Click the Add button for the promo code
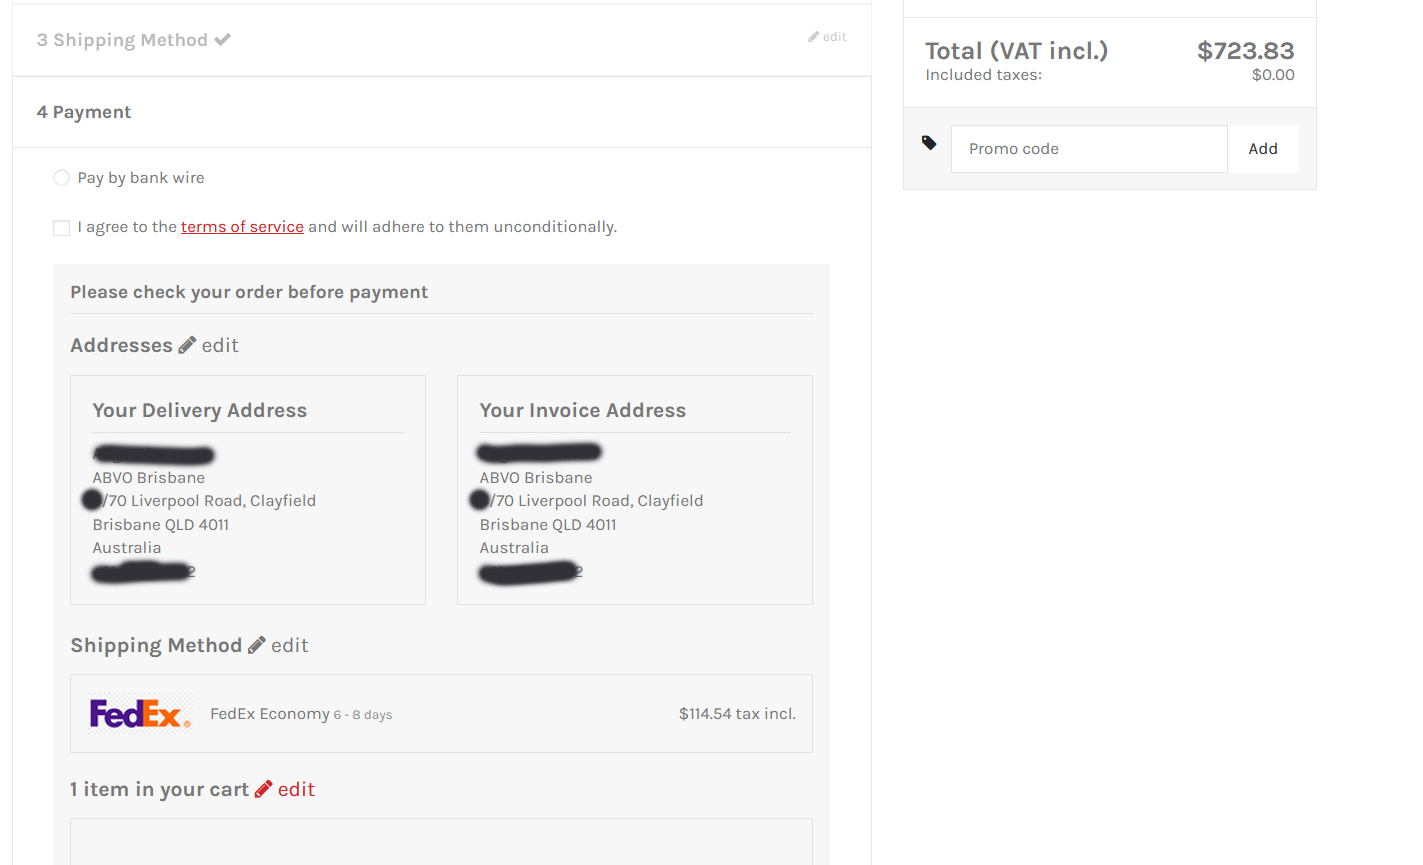Image resolution: width=1423 pixels, height=865 pixels. (1263, 148)
